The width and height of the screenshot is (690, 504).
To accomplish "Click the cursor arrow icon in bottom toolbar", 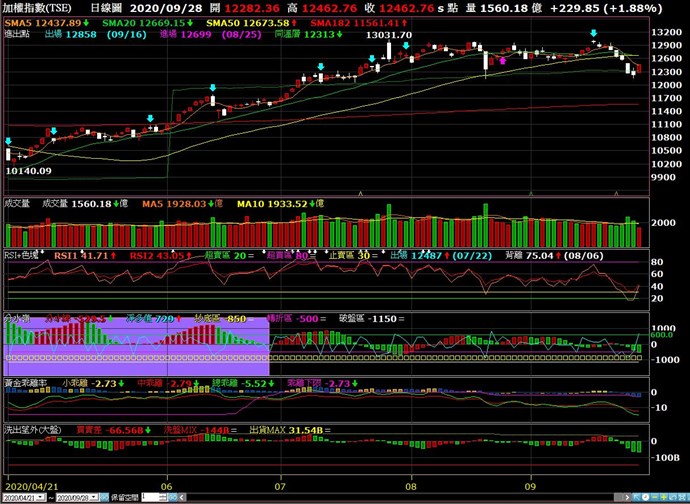I will (x=636, y=497).
